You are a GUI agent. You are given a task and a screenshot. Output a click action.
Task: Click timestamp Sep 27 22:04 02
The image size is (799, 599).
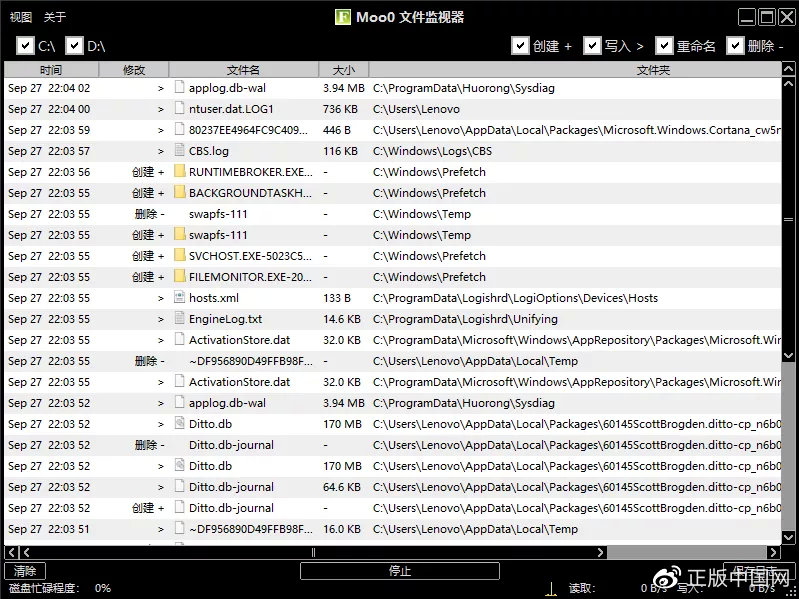(49, 88)
